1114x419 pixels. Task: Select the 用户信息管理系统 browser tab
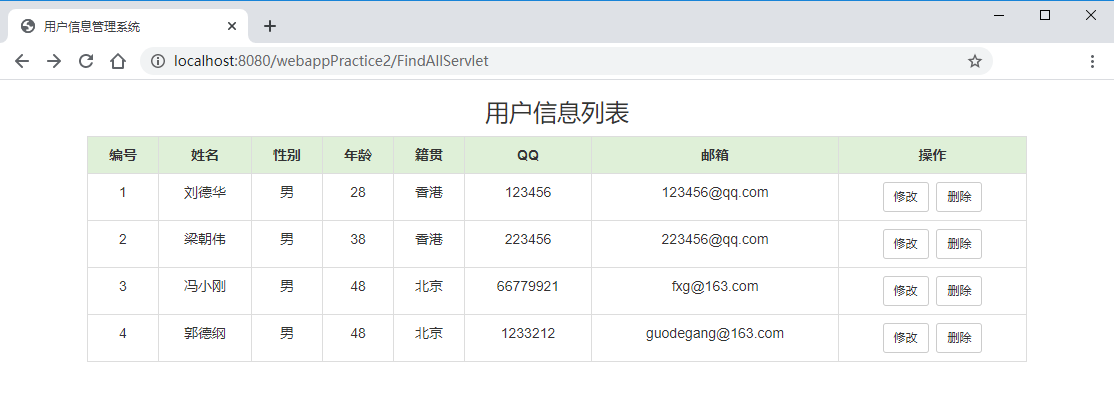tap(128, 26)
